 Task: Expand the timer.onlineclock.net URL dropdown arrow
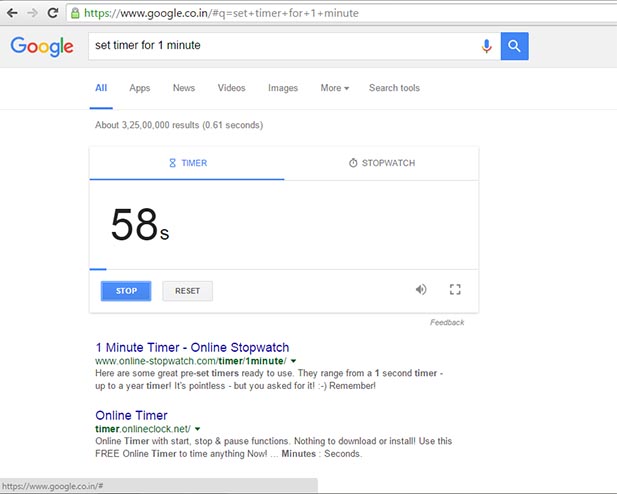click(198, 429)
